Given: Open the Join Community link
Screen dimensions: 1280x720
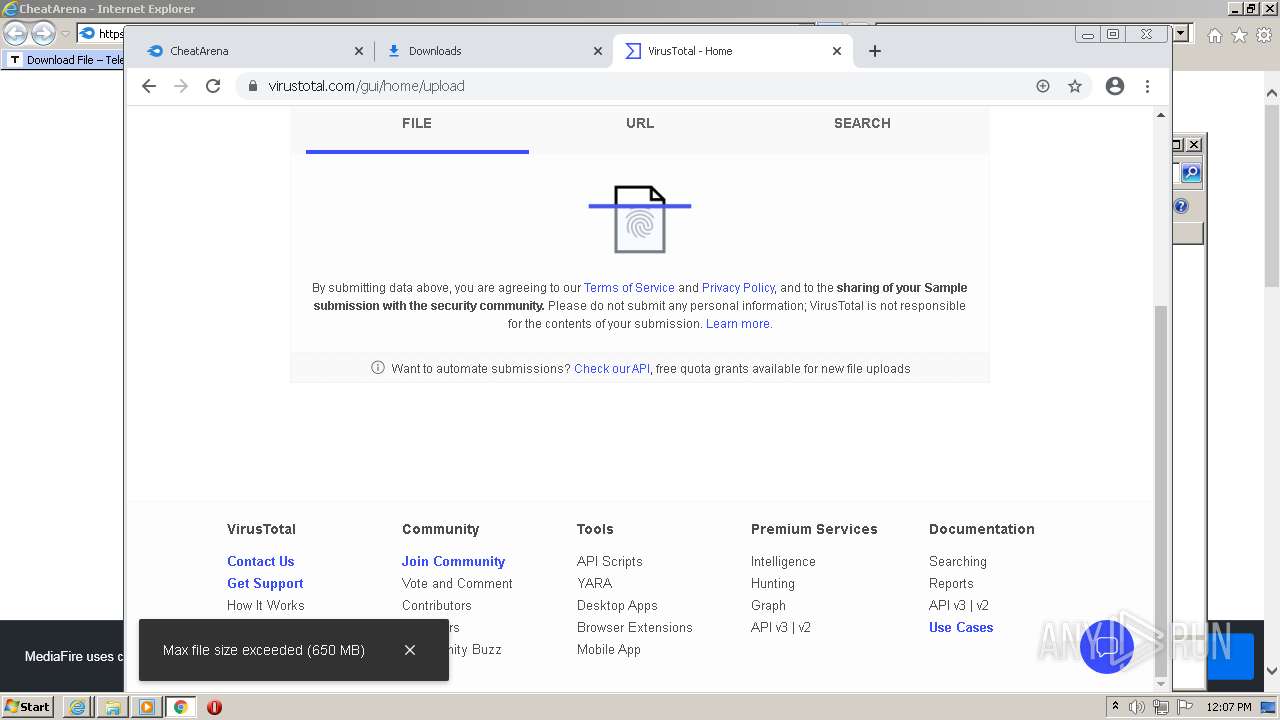Looking at the screenshot, I should [454, 561].
